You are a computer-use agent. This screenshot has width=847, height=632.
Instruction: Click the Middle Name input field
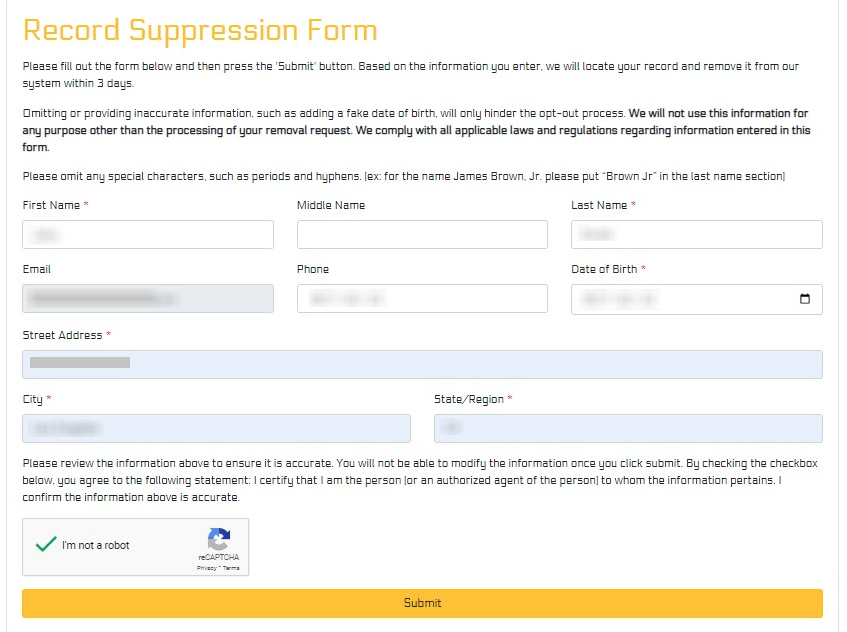pos(421,234)
